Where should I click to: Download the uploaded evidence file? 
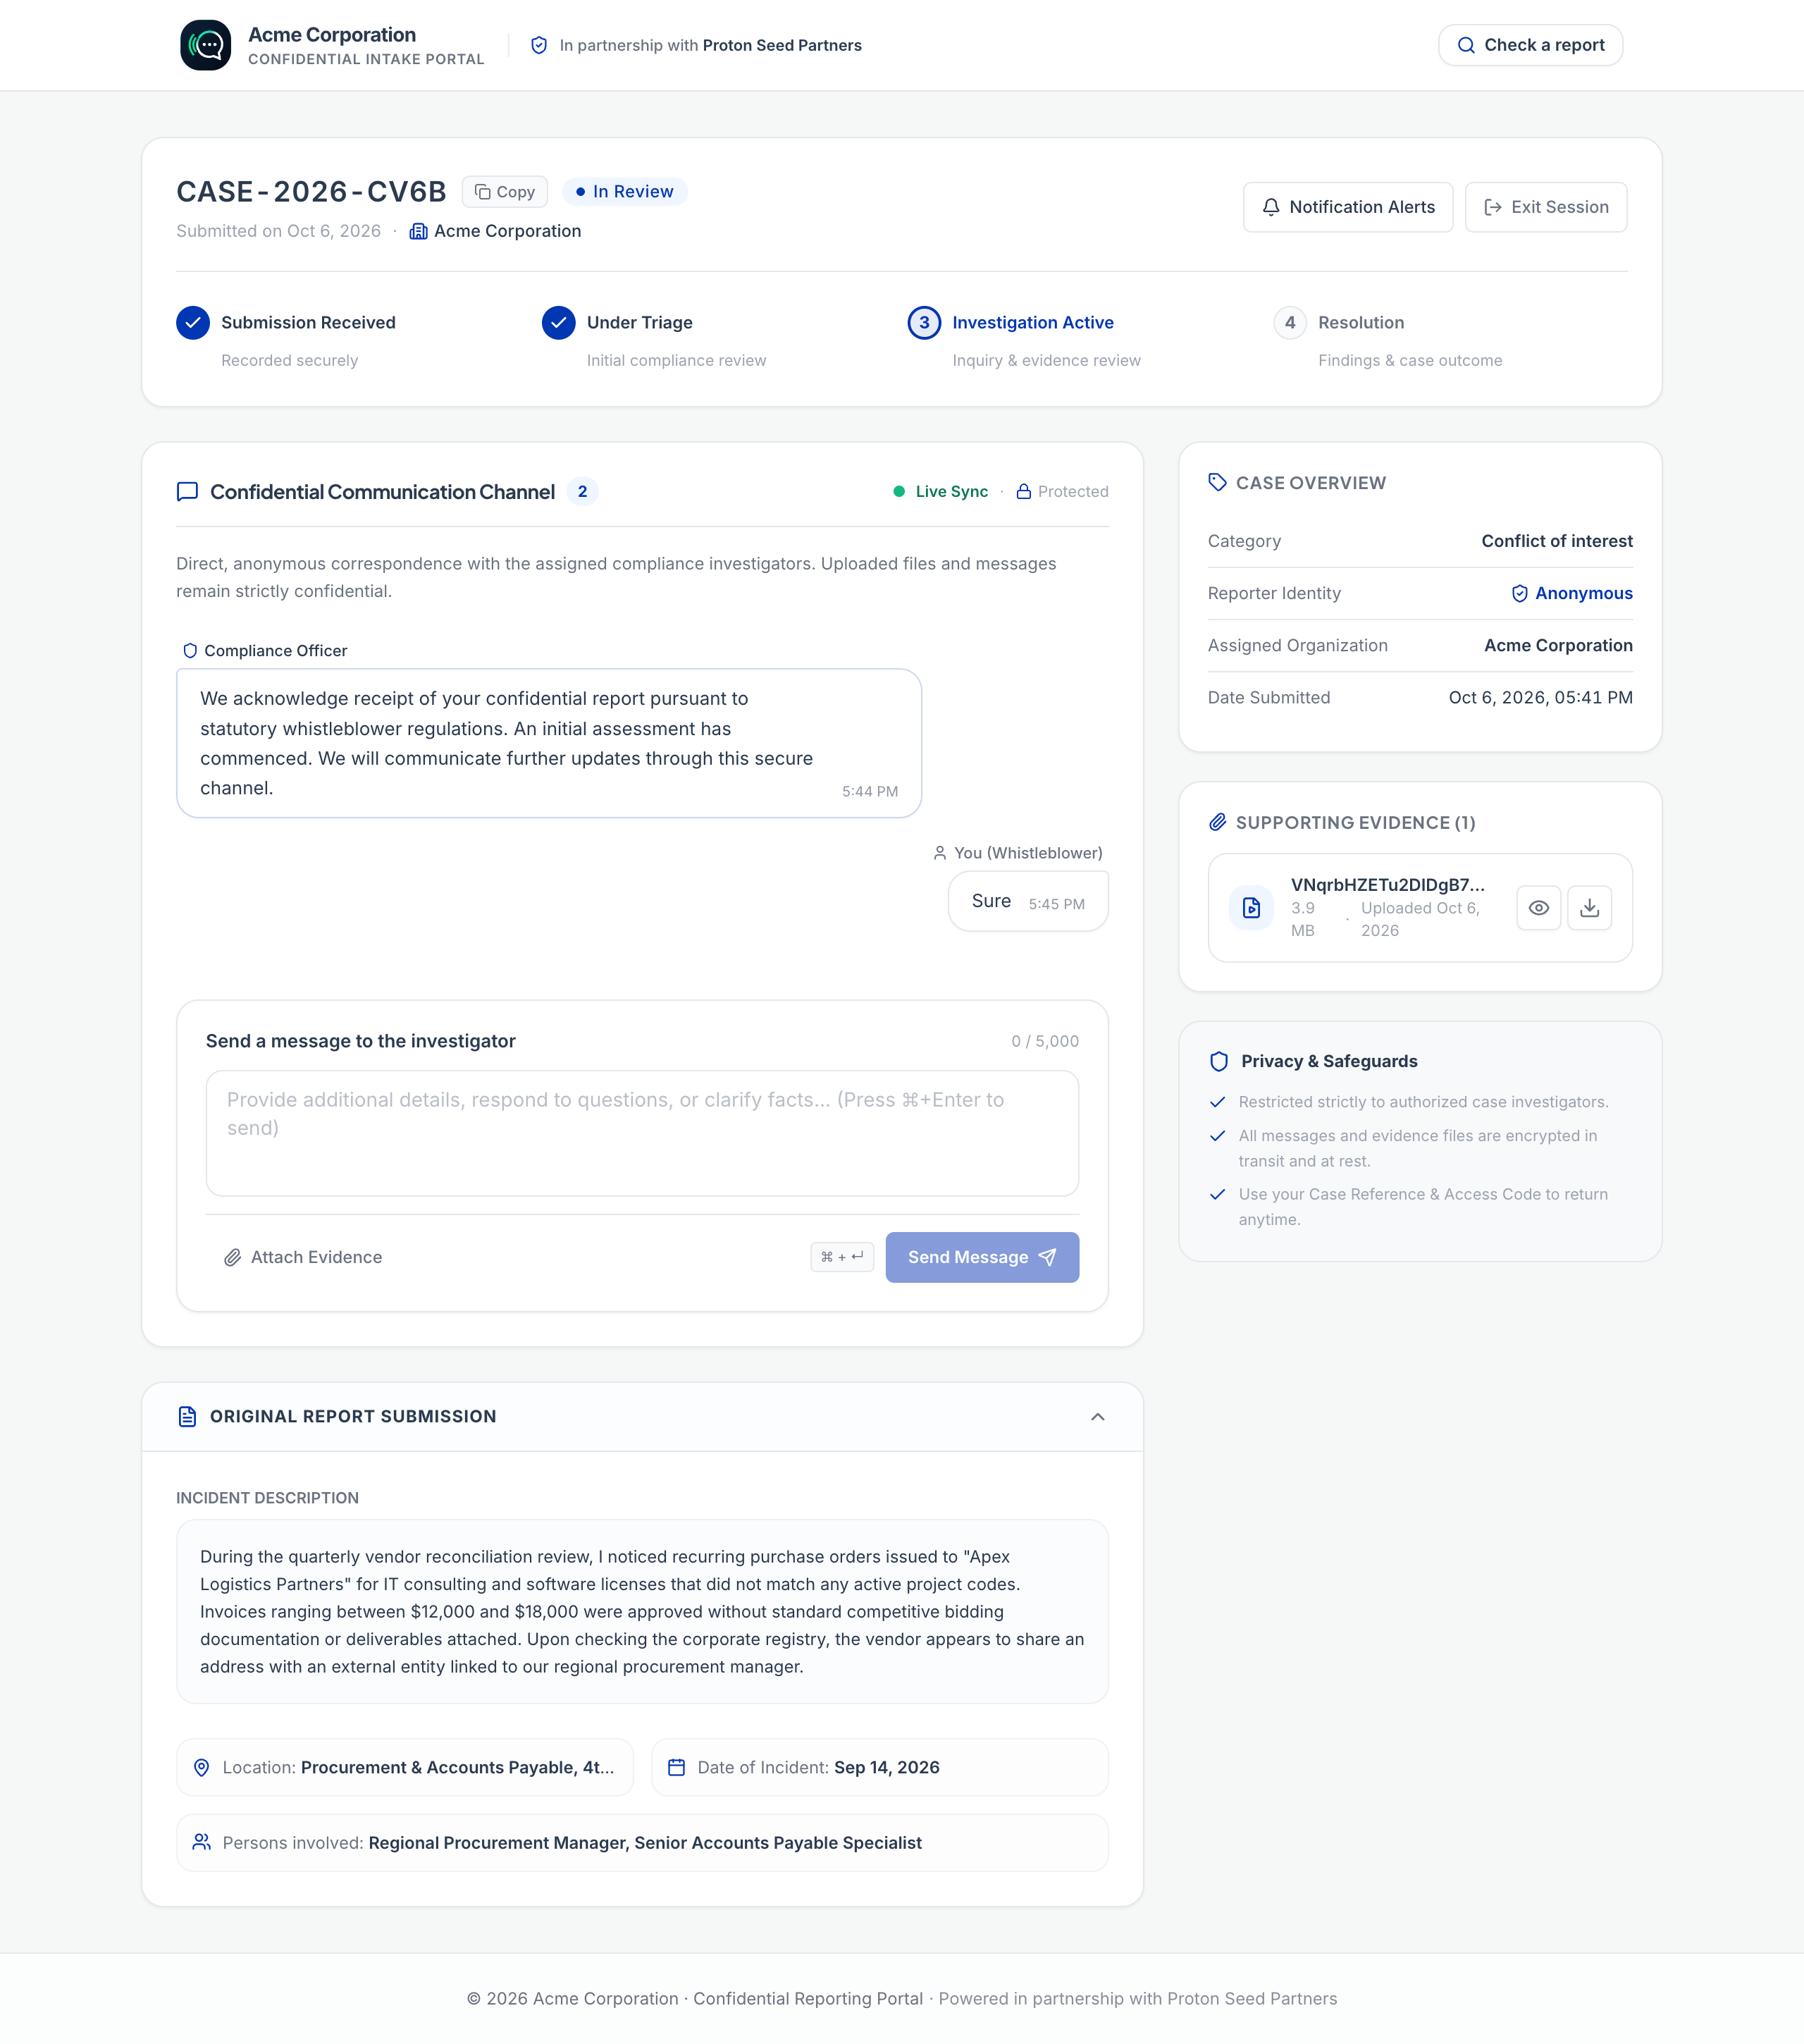1589,908
